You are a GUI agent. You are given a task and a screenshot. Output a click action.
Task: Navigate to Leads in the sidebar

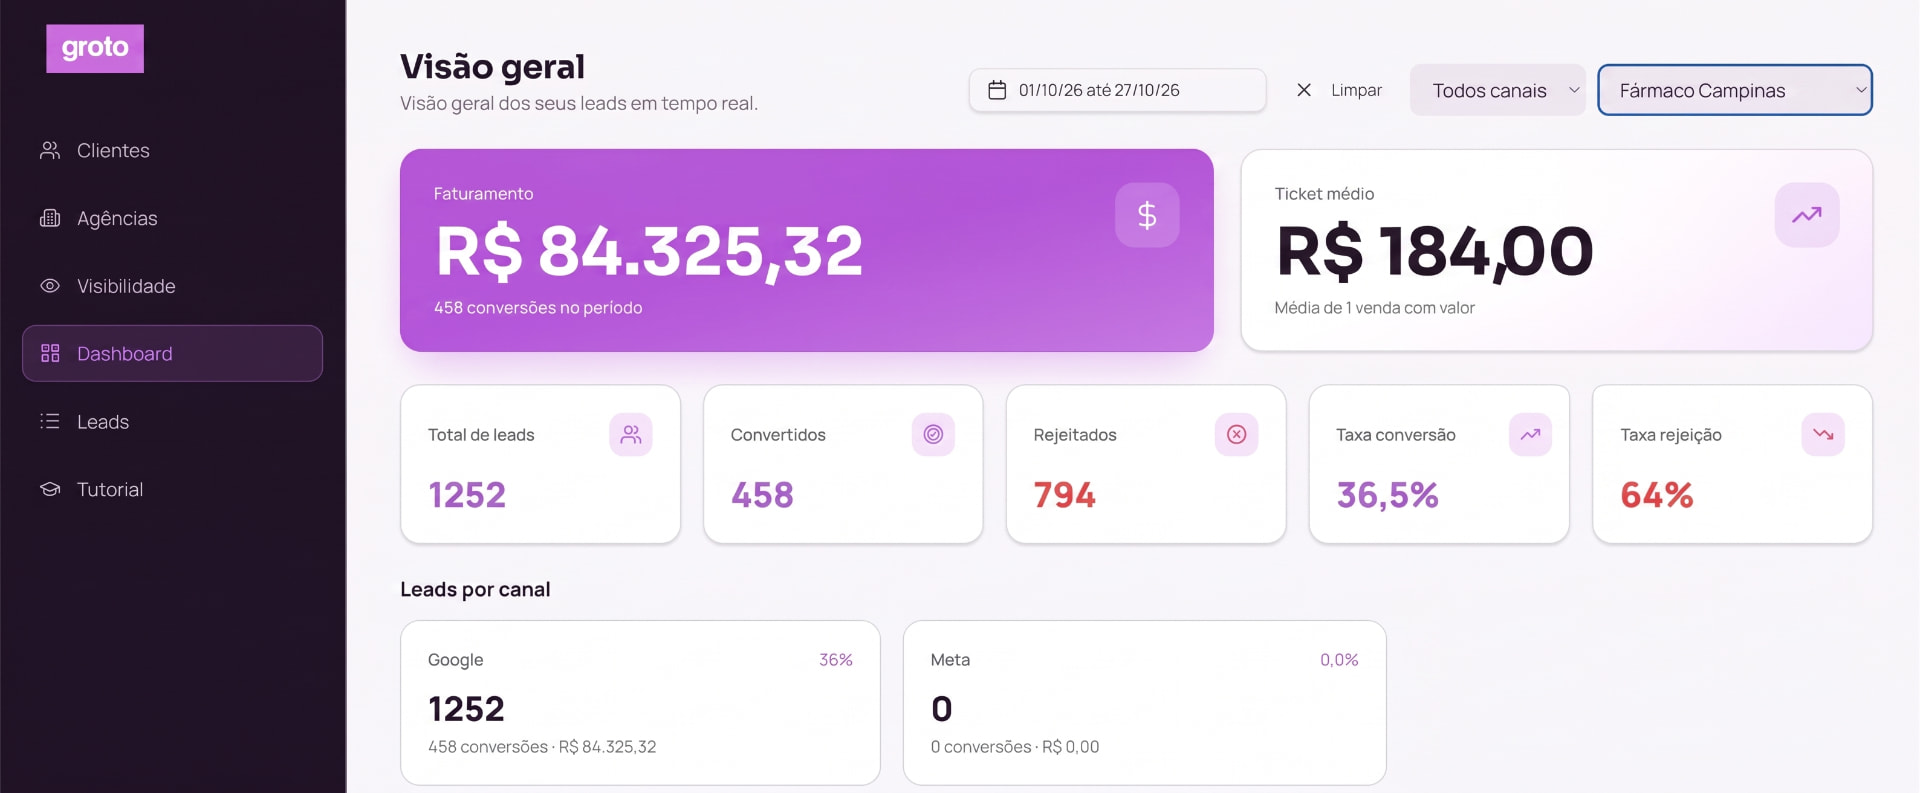(172, 421)
